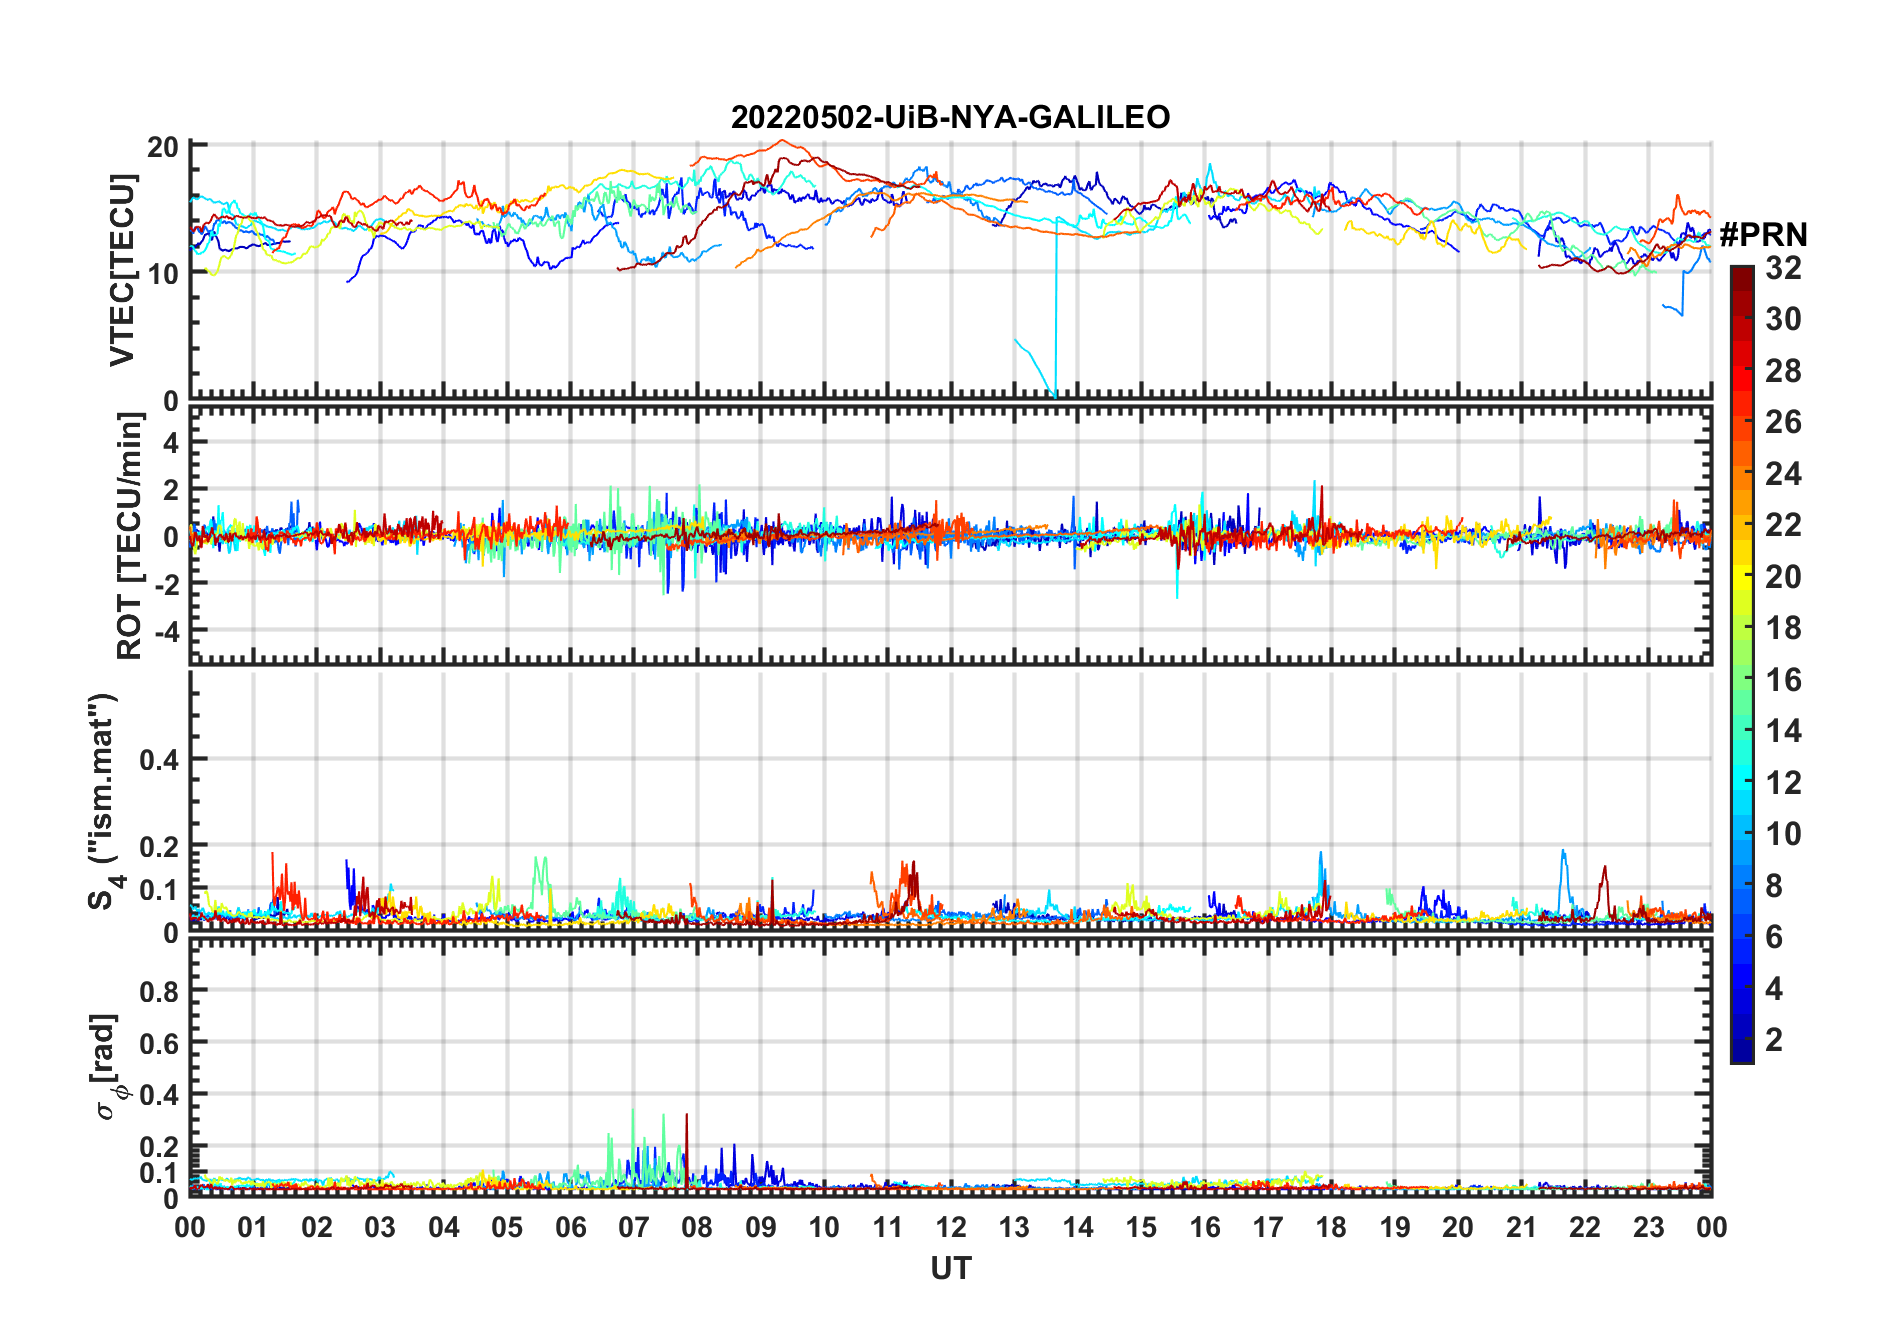The height and width of the screenshot is (1330, 1902).
Task: Click x-axis hour tick label 03
Action: (380, 1228)
